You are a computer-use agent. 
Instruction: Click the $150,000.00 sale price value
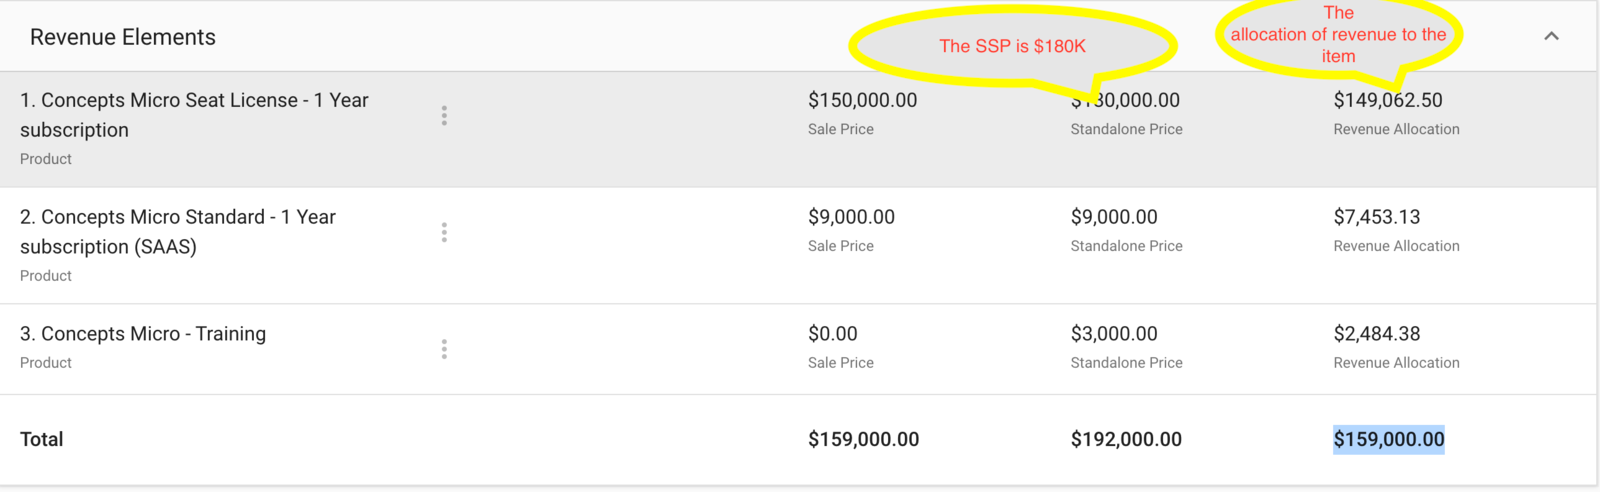pyautogui.click(x=863, y=100)
